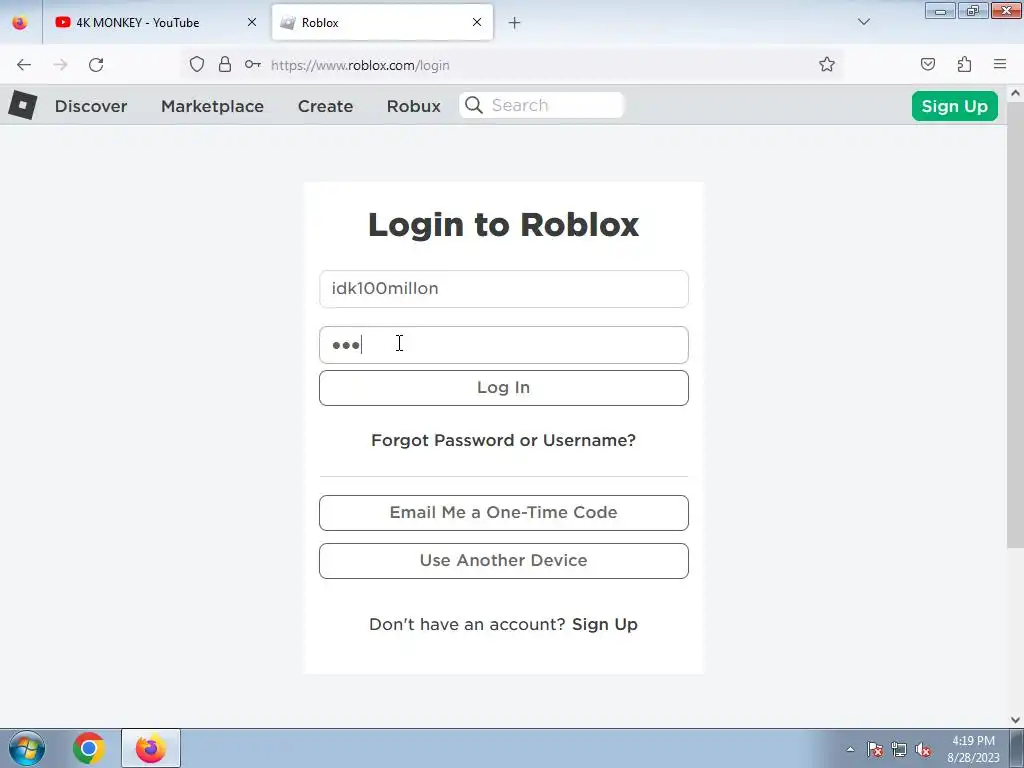
Task: Click the Log In button
Action: point(504,388)
